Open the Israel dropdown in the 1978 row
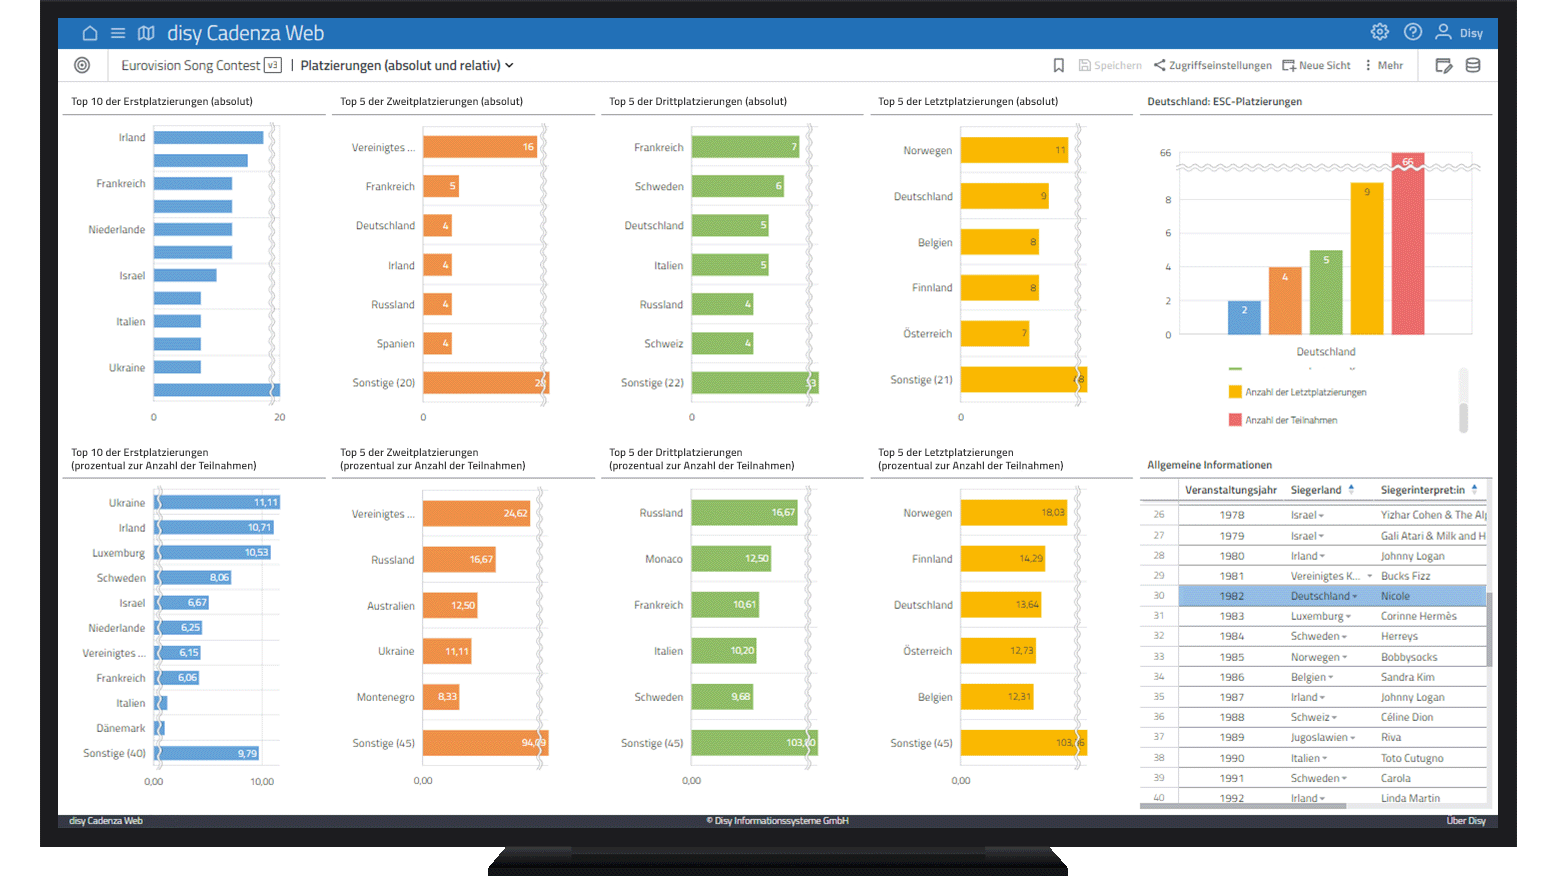 [x=1321, y=516]
